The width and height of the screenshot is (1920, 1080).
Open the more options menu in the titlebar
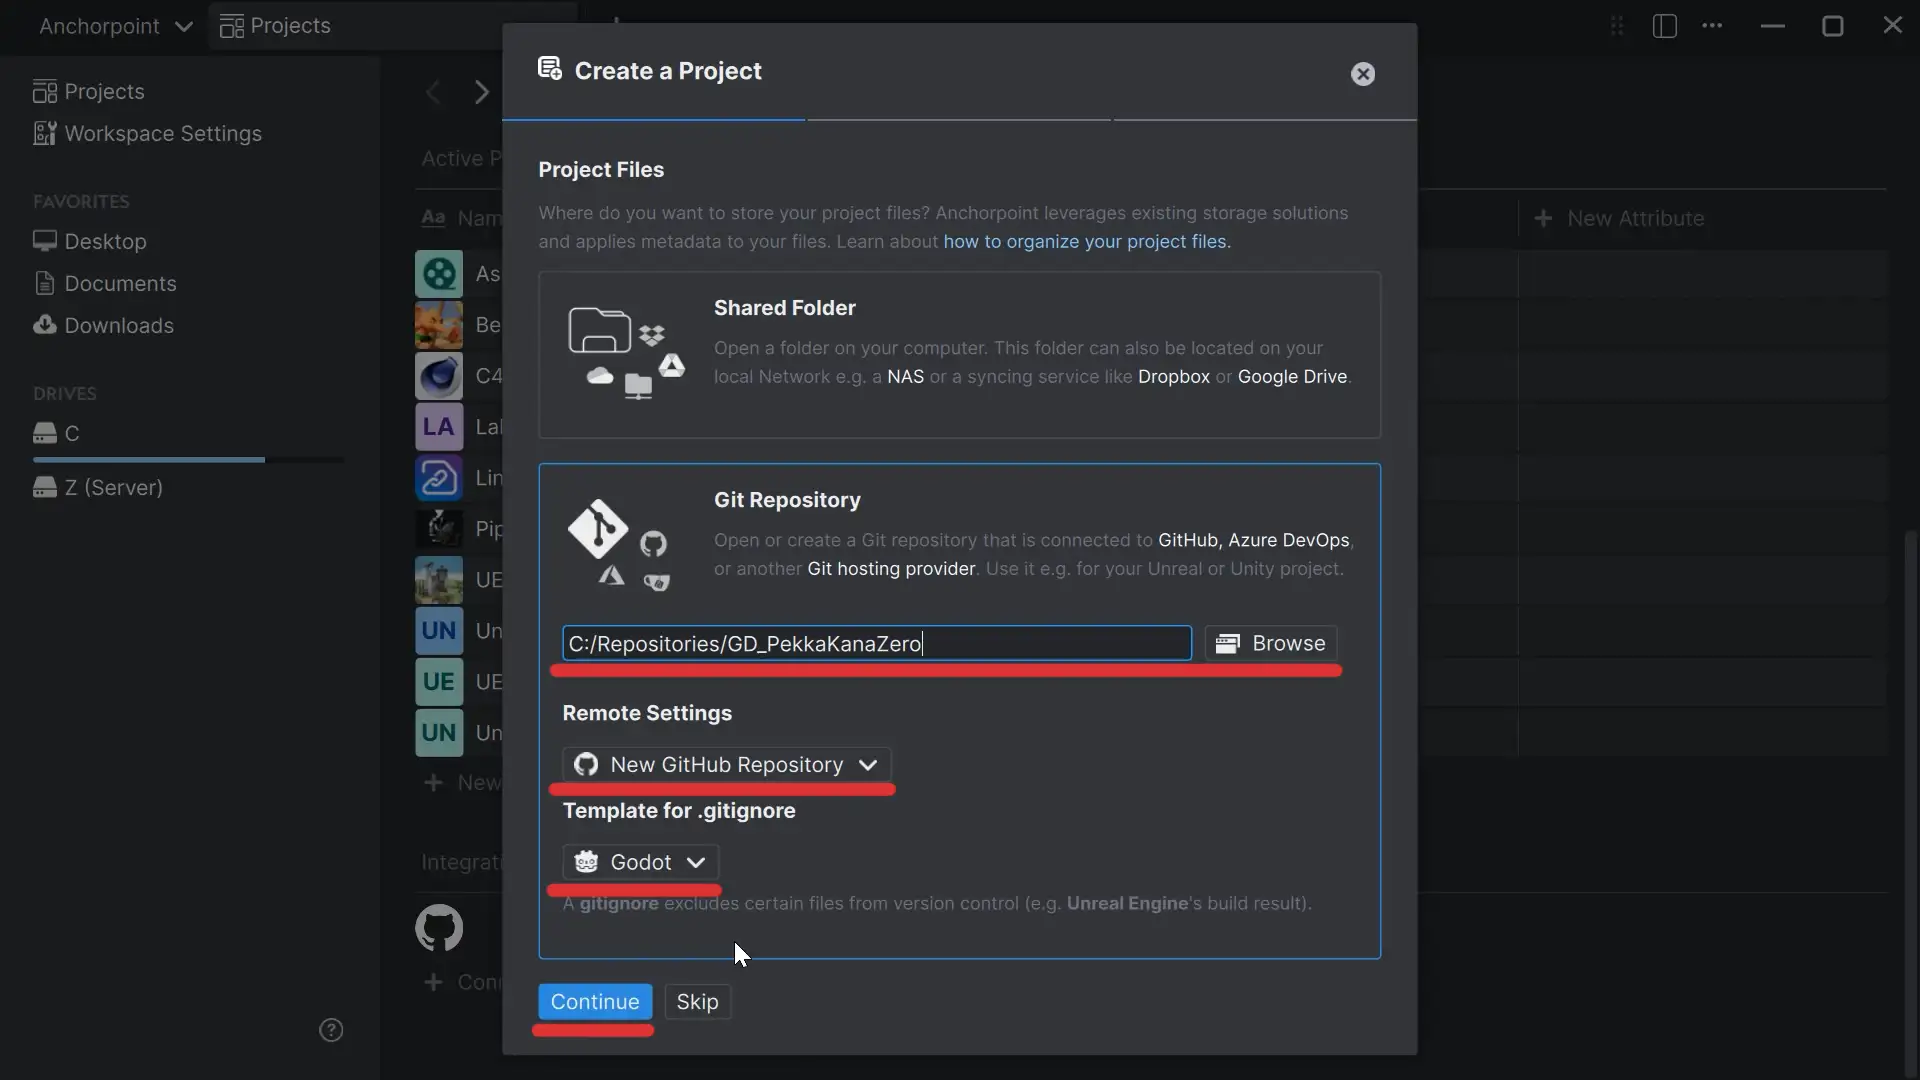(1713, 26)
